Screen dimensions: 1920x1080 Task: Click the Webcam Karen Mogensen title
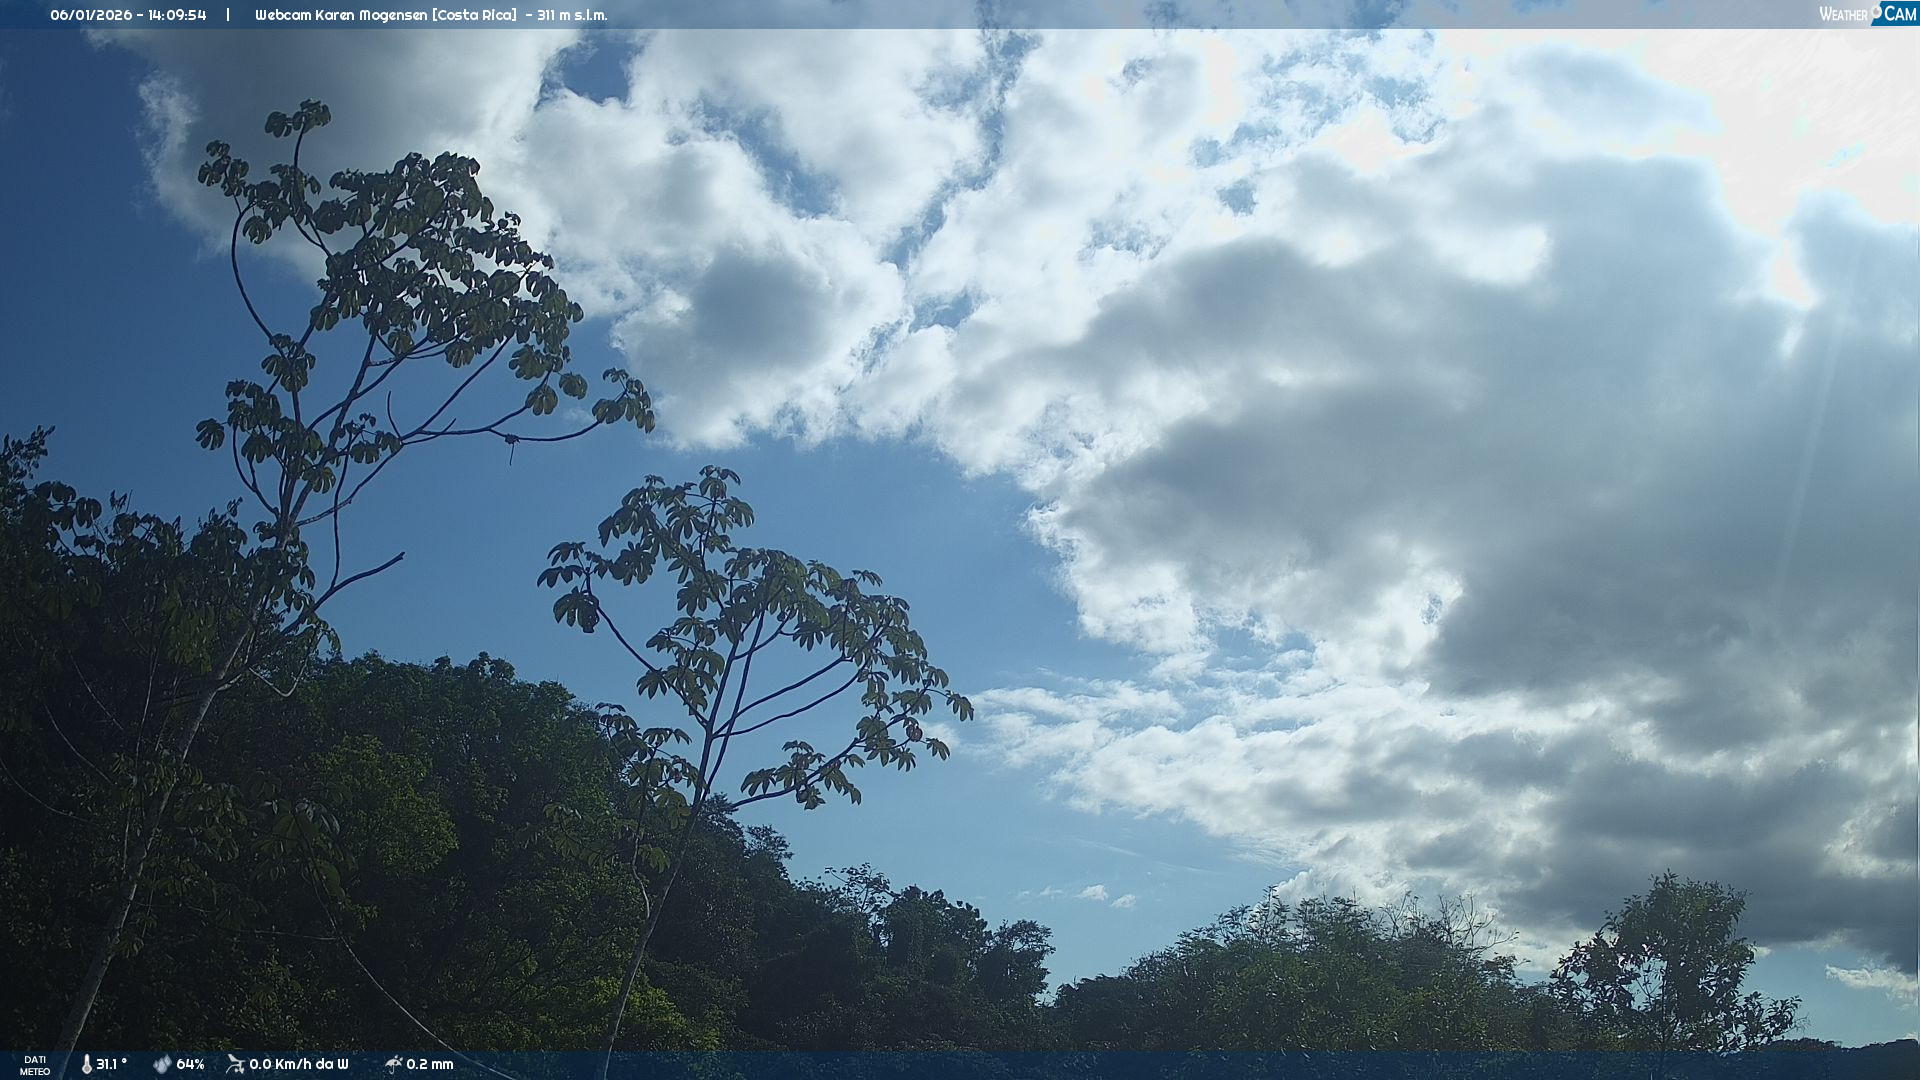coord(341,15)
